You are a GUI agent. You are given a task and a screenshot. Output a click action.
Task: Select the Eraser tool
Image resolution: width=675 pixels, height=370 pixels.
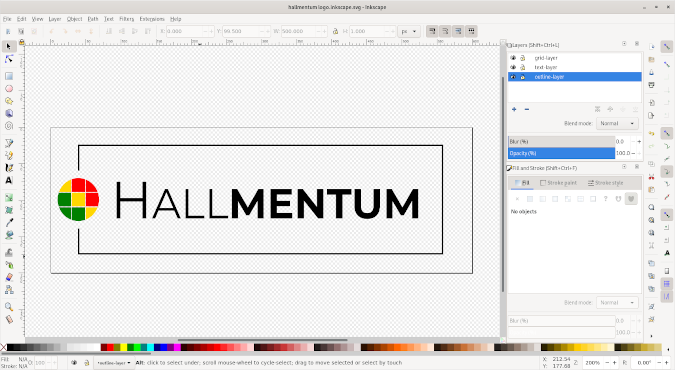(x=9, y=277)
